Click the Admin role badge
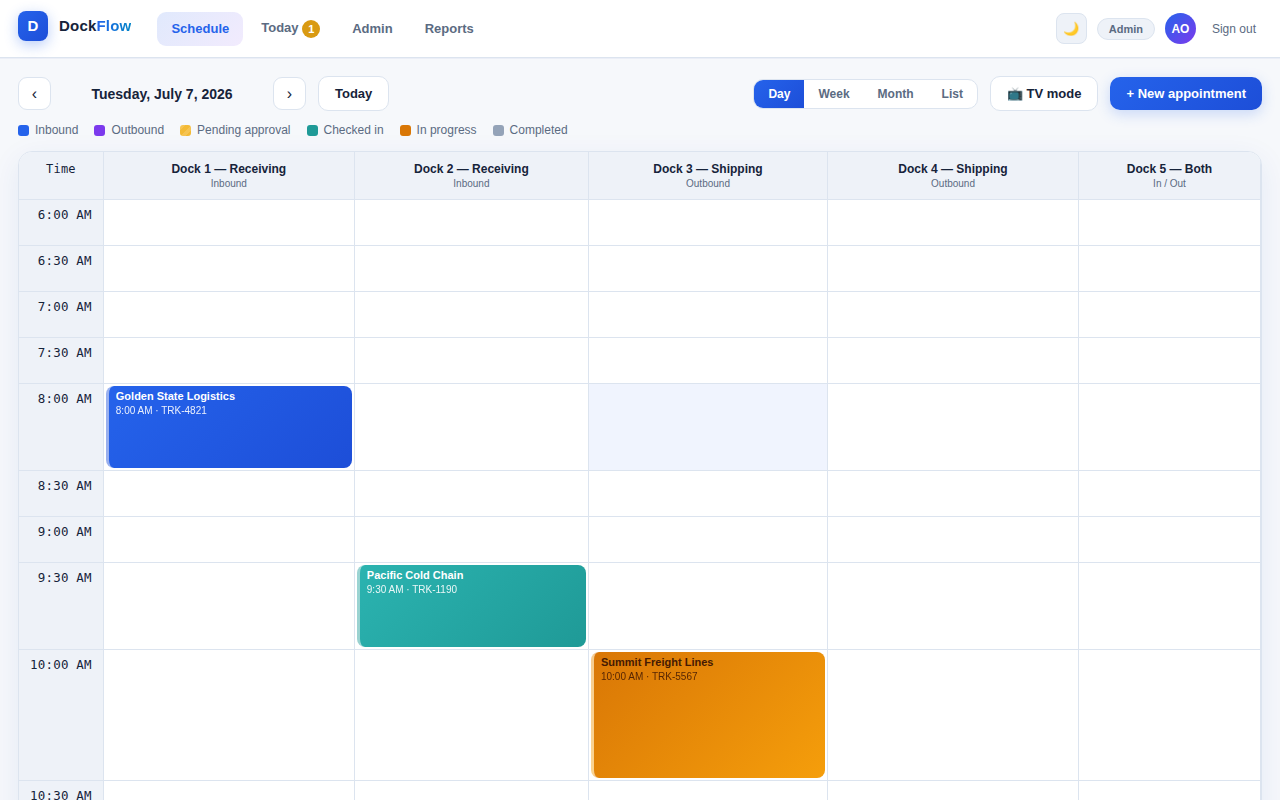 pyautogui.click(x=1126, y=29)
